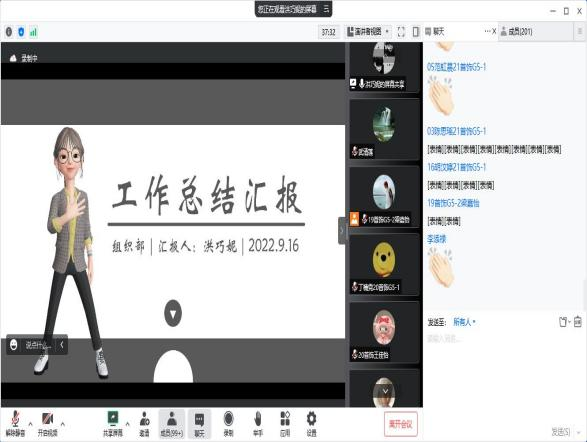Open video options arrow beside camera
Screen dimensions: 587x442
[63, 424]
